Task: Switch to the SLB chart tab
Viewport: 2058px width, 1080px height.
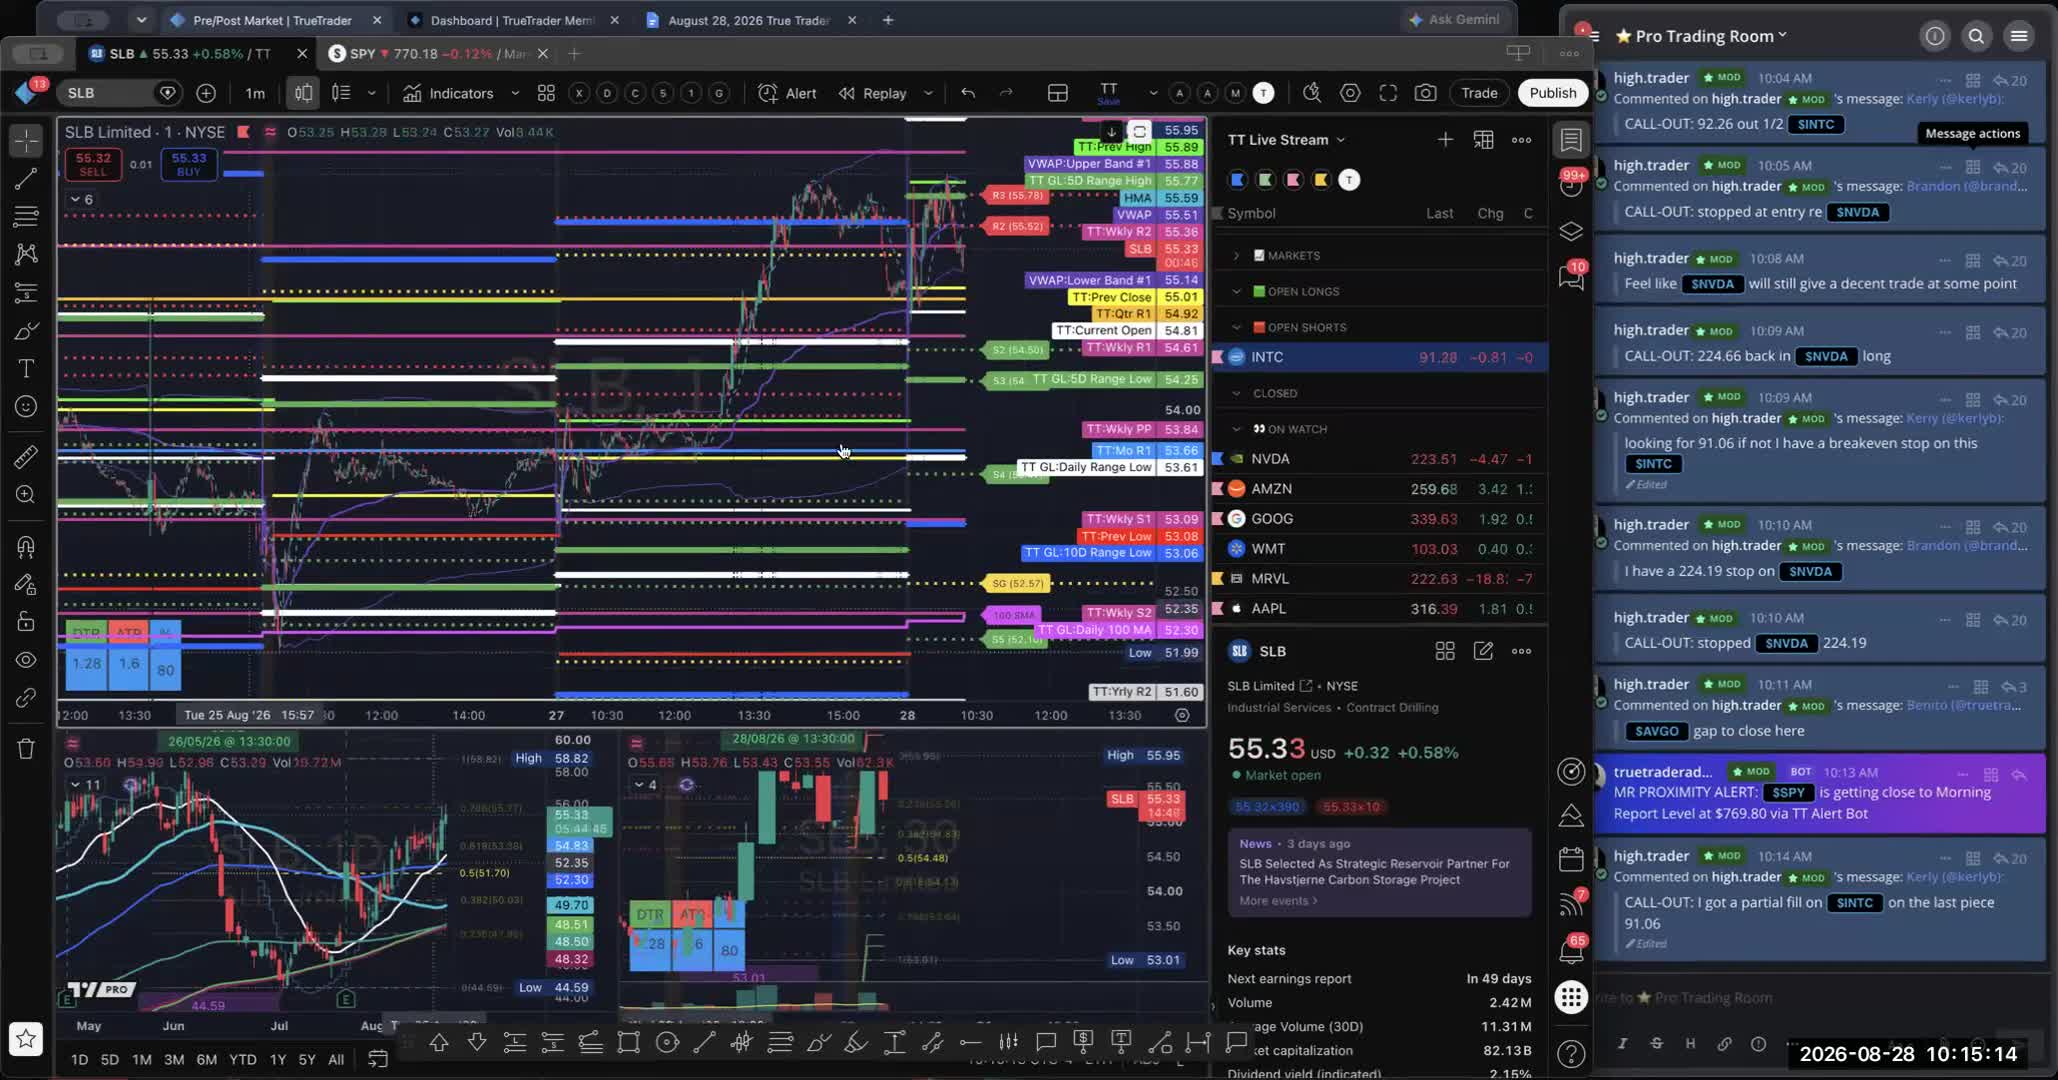Action: click(190, 54)
